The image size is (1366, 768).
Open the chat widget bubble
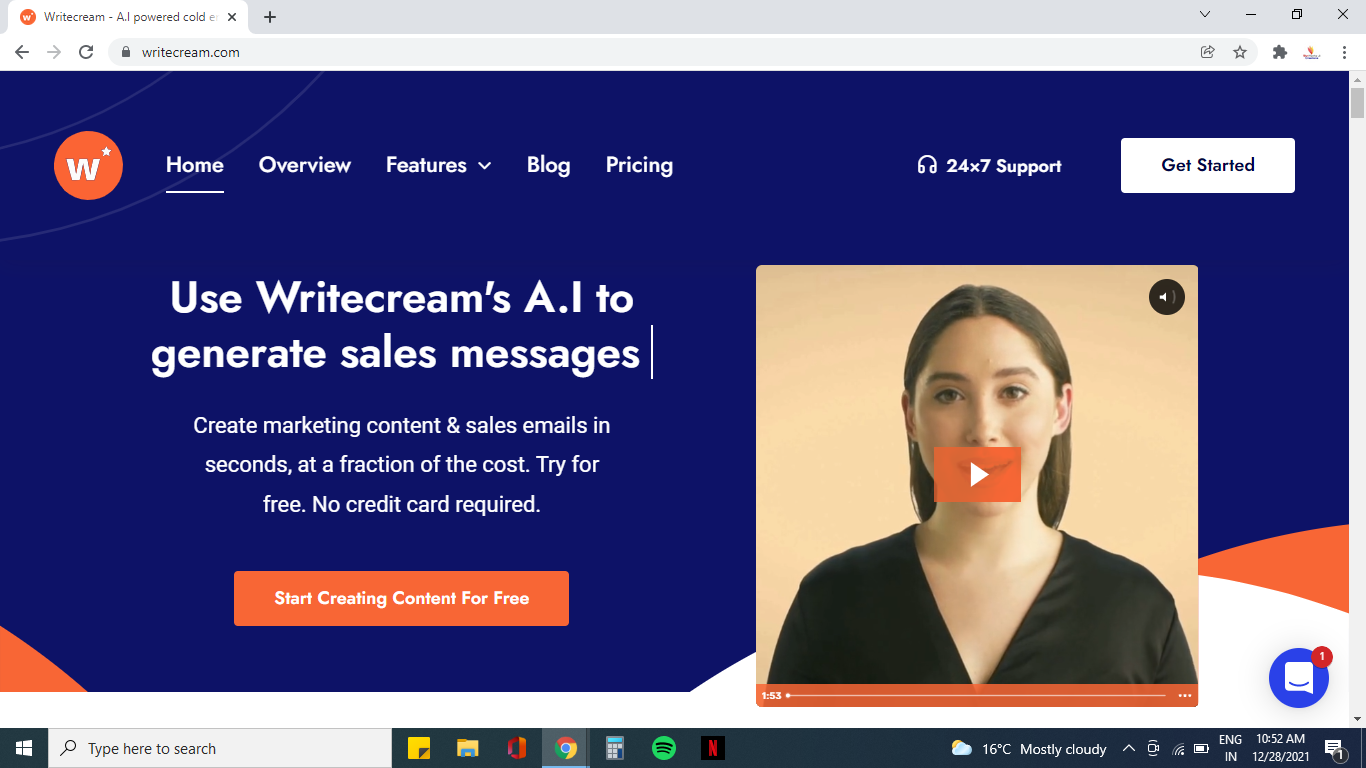(x=1298, y=678)
